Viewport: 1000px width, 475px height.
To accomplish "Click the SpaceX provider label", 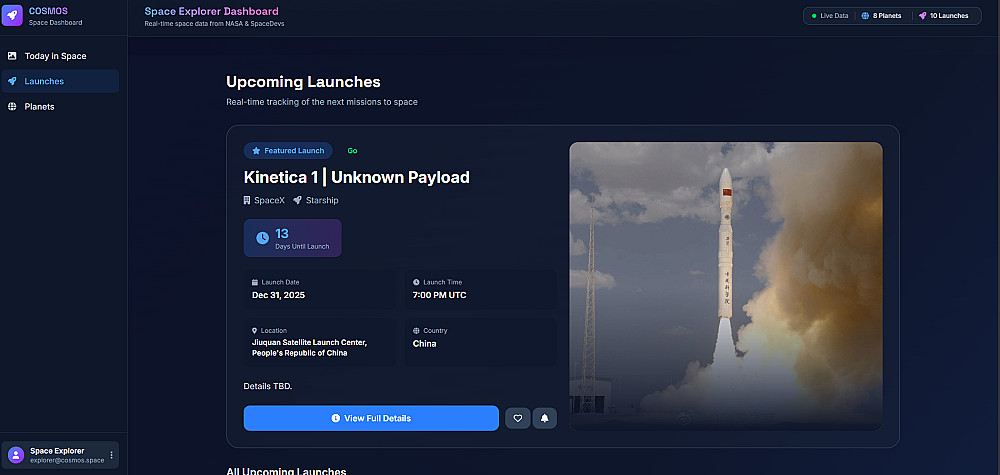I will 270,201.
